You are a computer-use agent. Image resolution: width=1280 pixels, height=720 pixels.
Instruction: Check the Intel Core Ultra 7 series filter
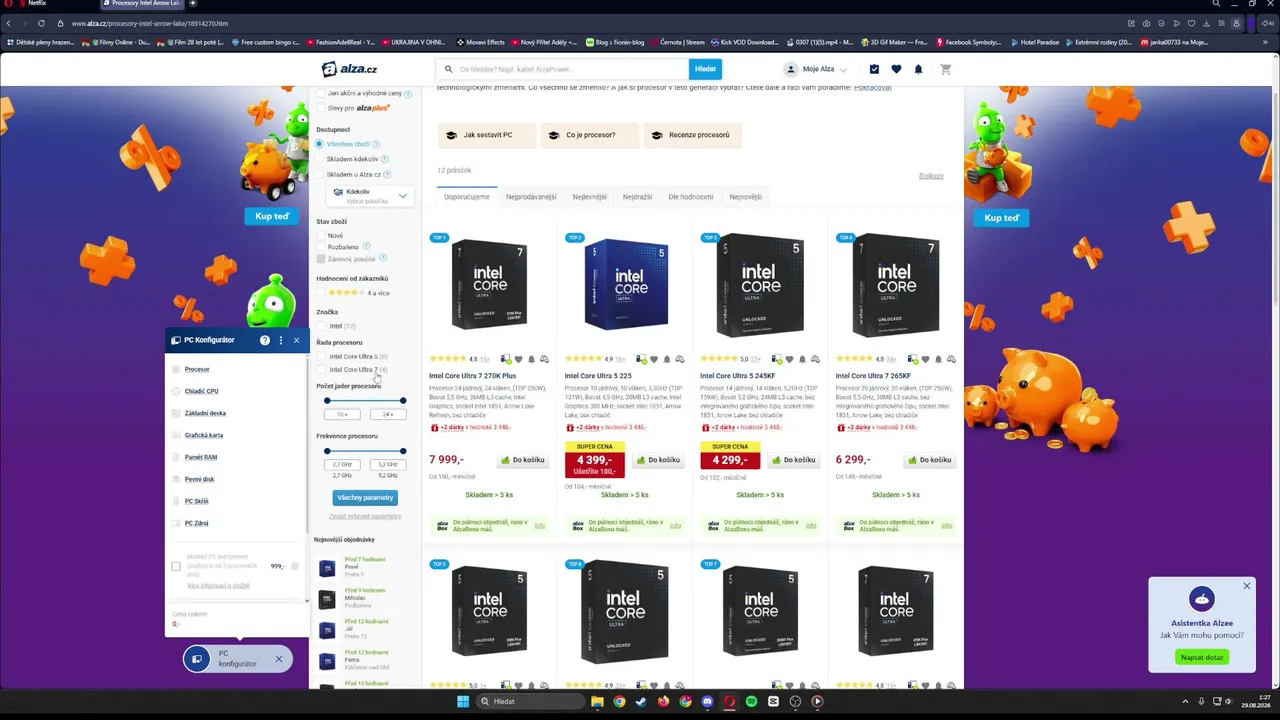pos(321,370)
